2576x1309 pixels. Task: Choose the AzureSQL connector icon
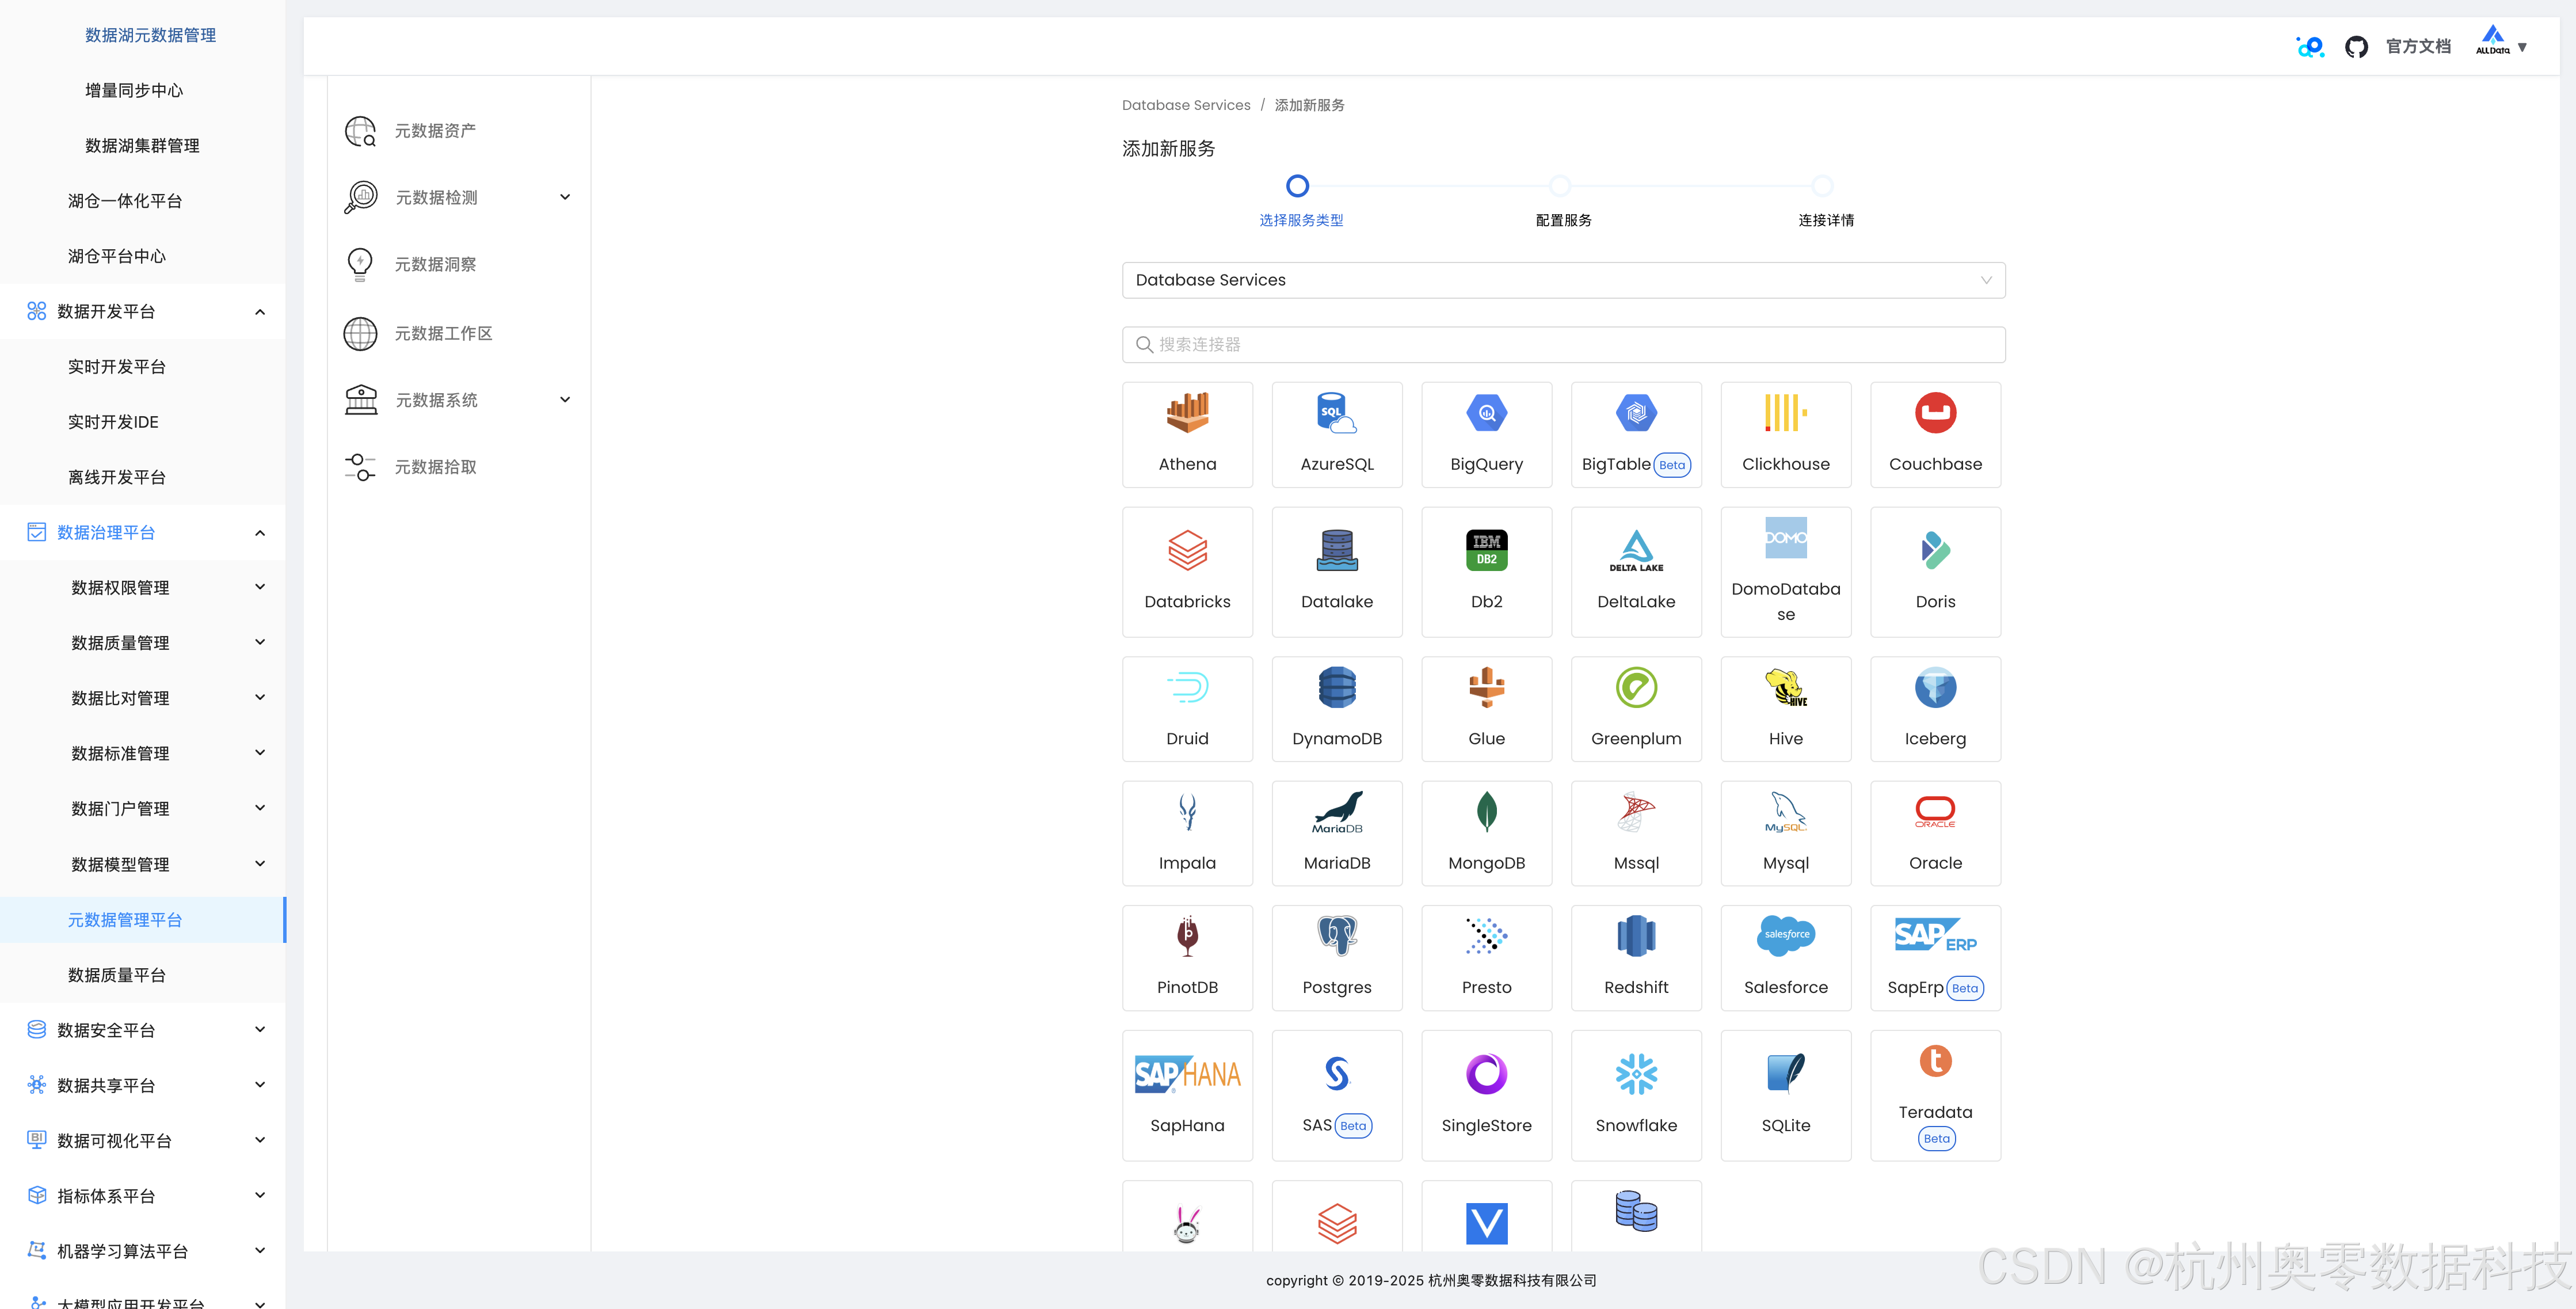tap(1337, 412)
